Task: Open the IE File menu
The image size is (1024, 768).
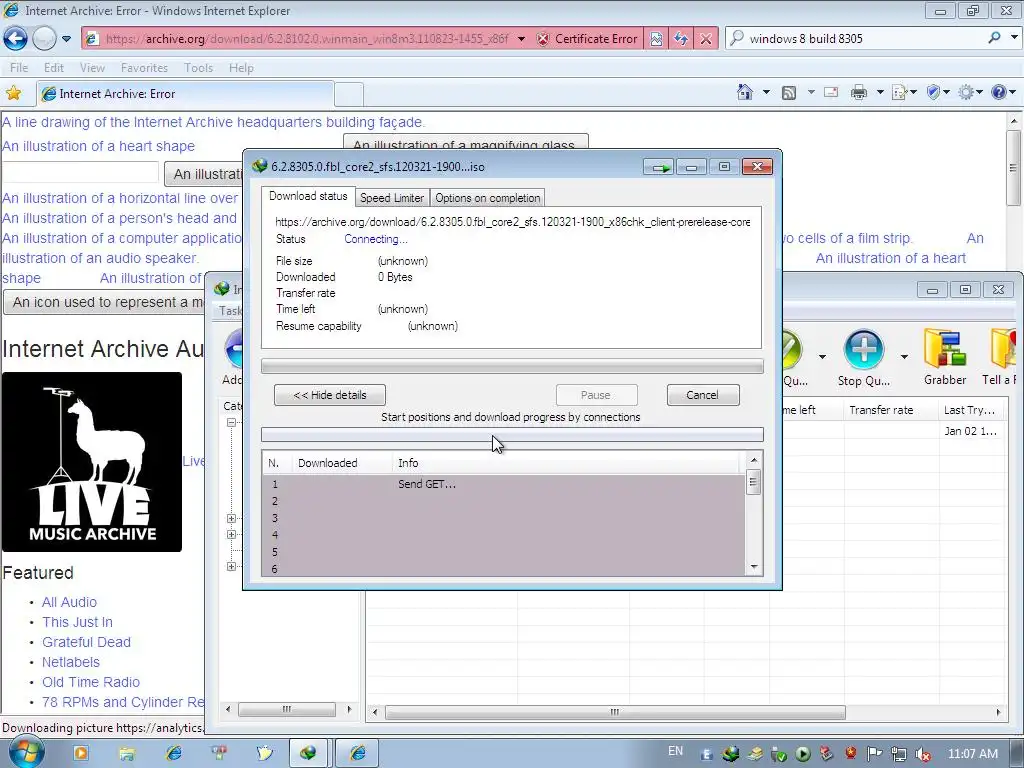Action: pyautogui.click(x=19, y=68)
